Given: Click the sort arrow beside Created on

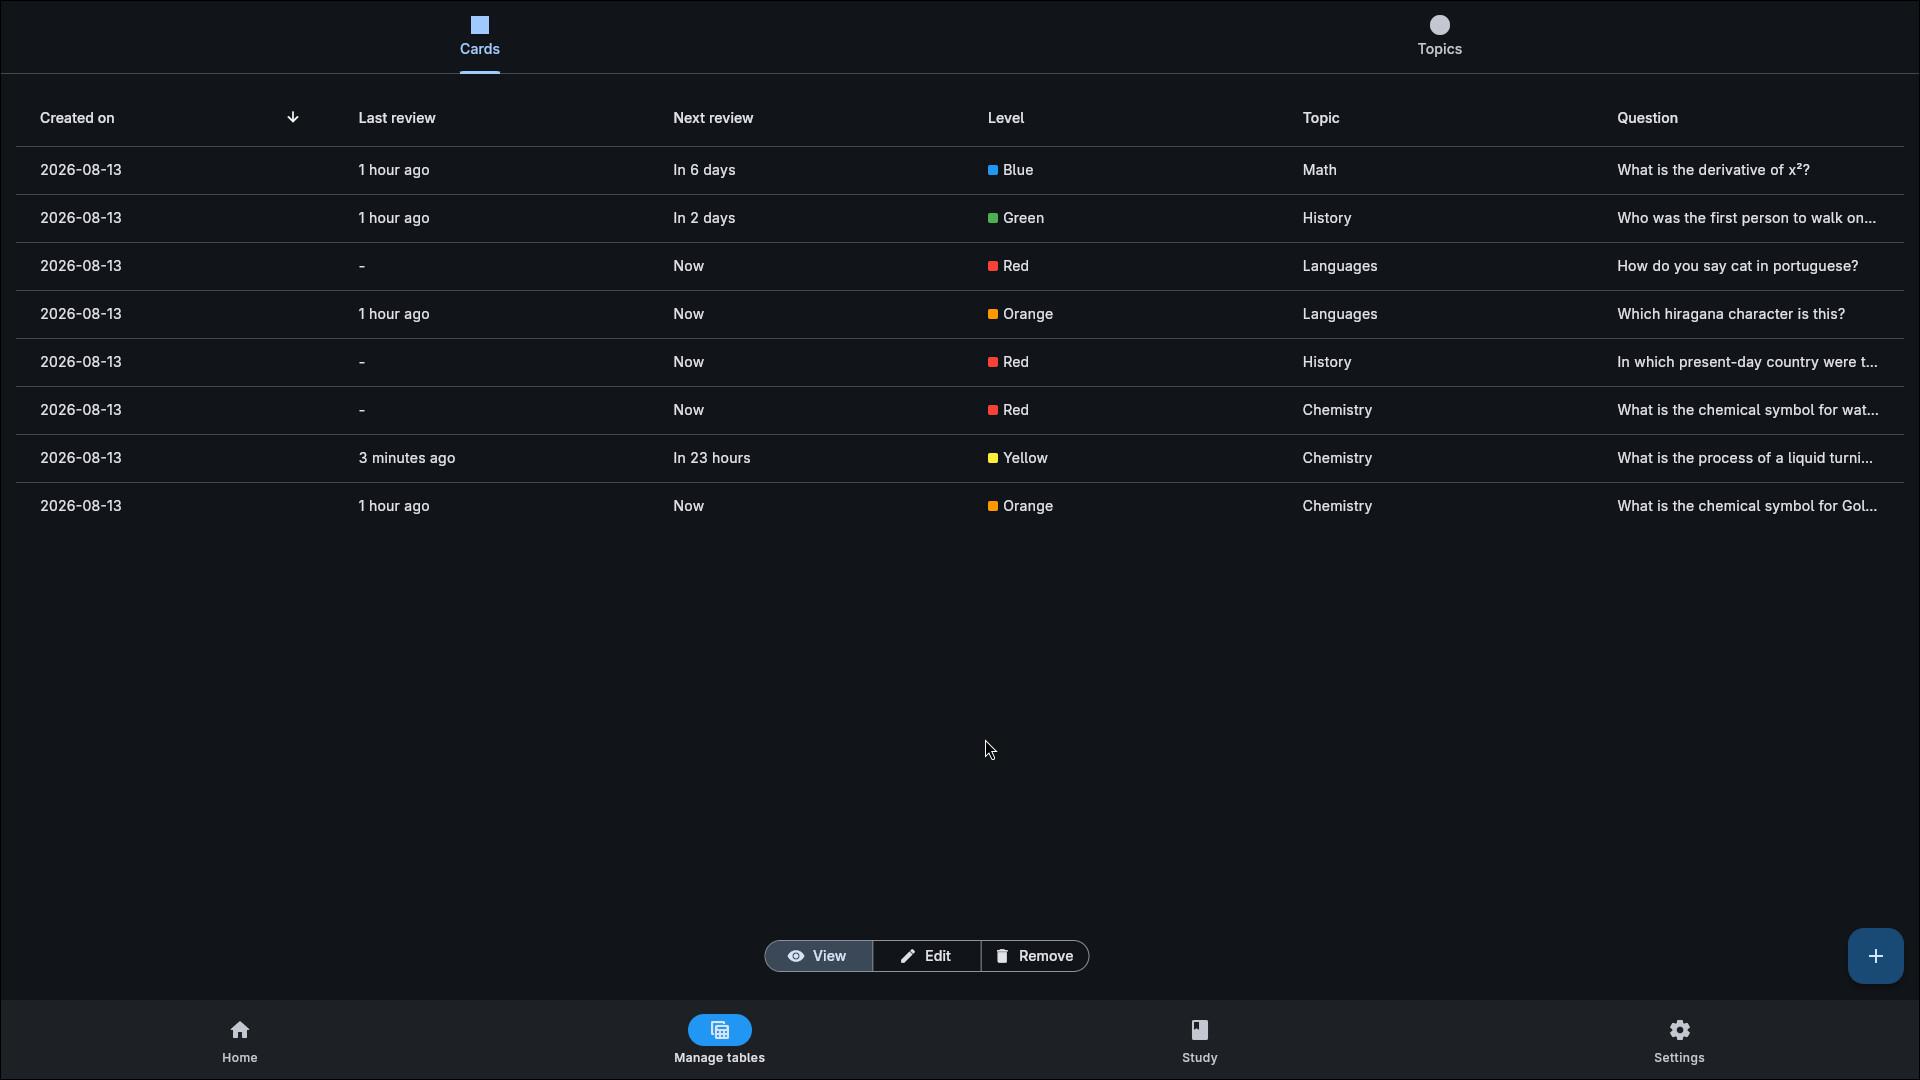Looking at the screenshot, I should (x=293, y=117).
